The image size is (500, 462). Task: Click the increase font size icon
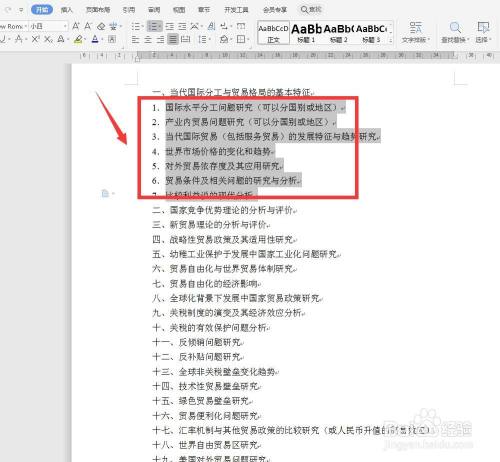coord(76,26)
